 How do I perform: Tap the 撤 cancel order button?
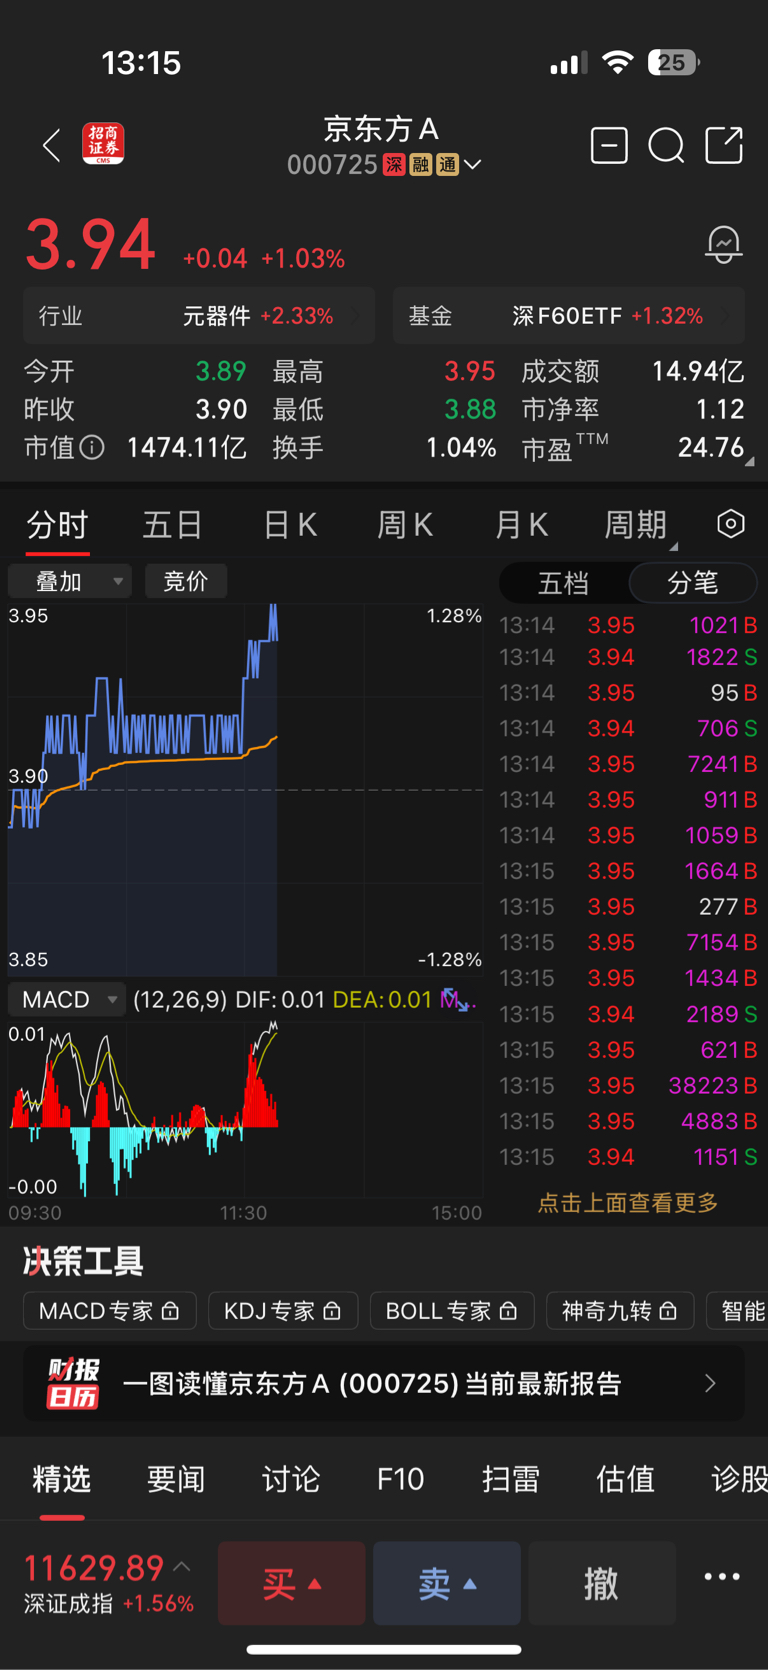coord(602,1583)
